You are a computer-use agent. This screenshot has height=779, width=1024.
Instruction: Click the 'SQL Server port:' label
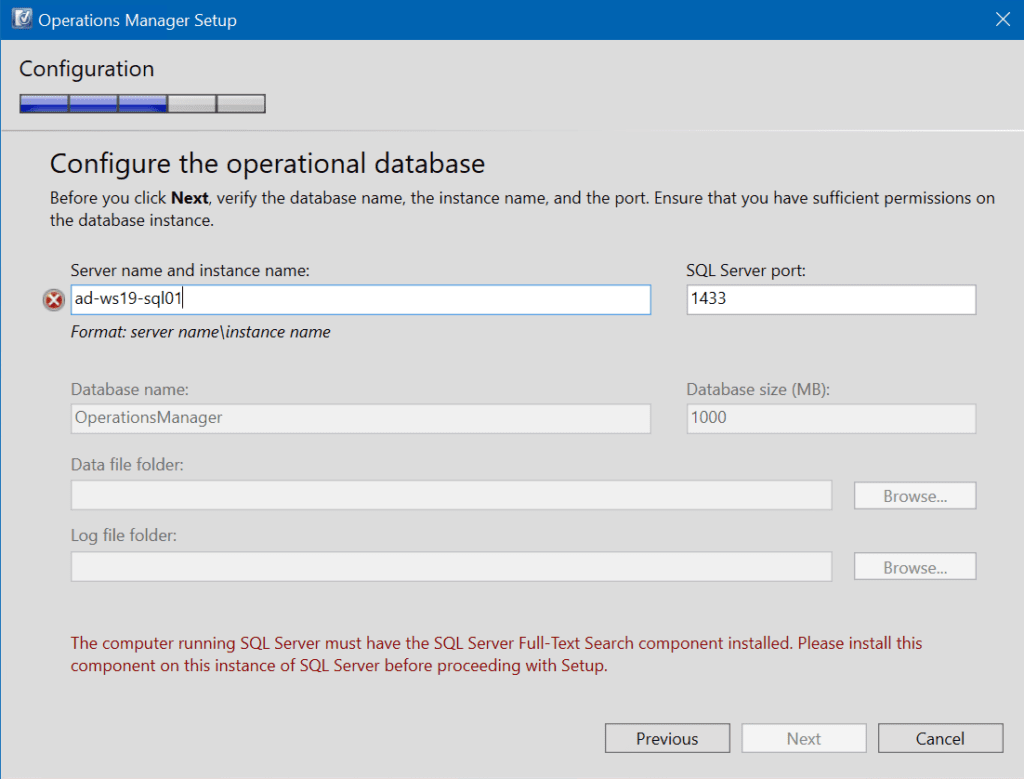746,270
